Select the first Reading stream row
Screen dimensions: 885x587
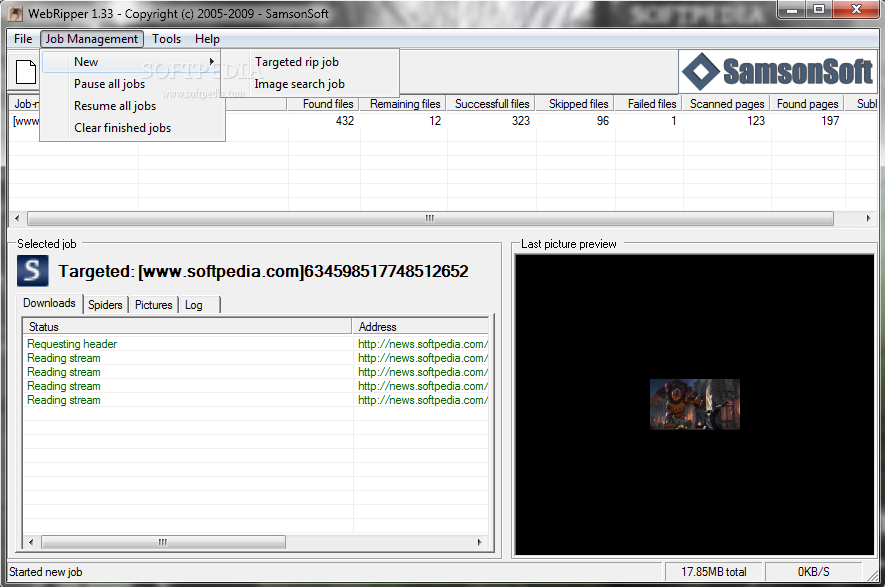tap(256, 358)
